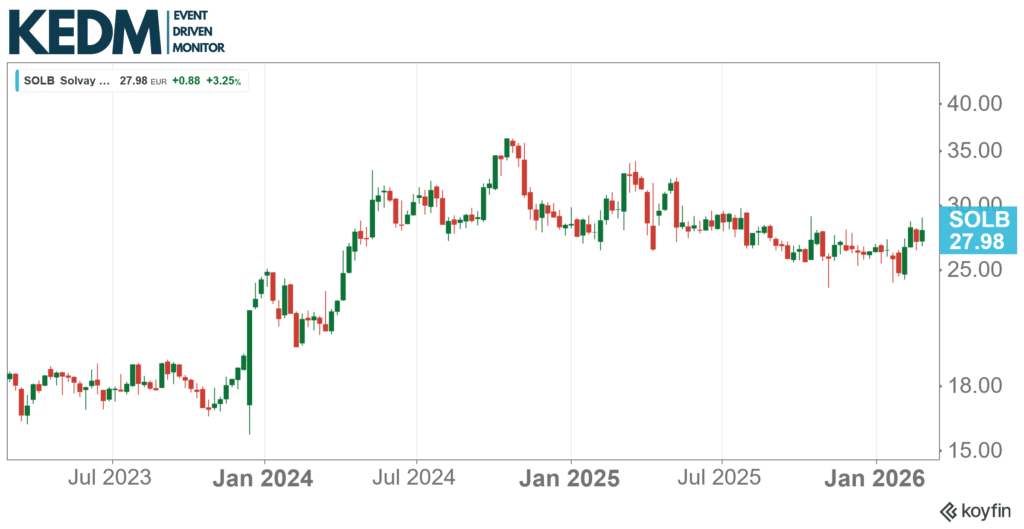Select the Jul 2024 time axis label
1024x529 pixels.
coord(419,478)
